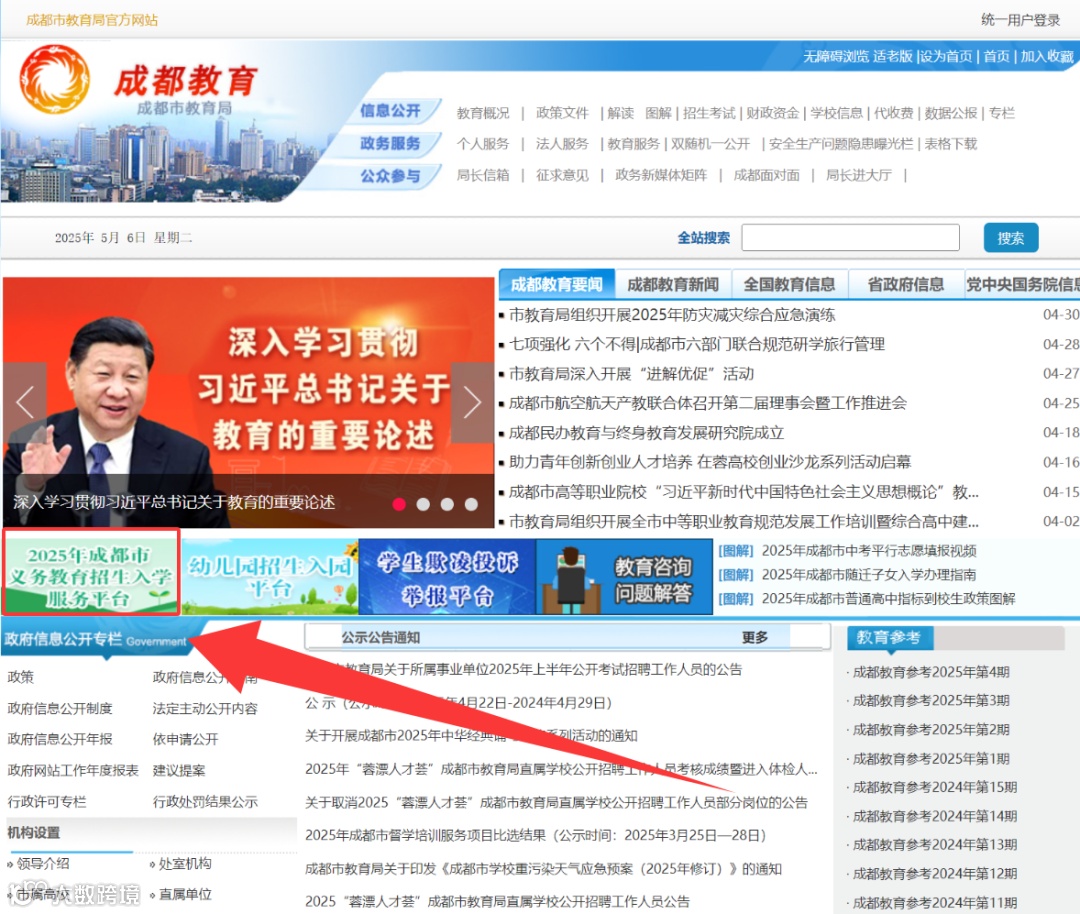
Task: Open 局长进大厅 link
Action: (858, 175)
